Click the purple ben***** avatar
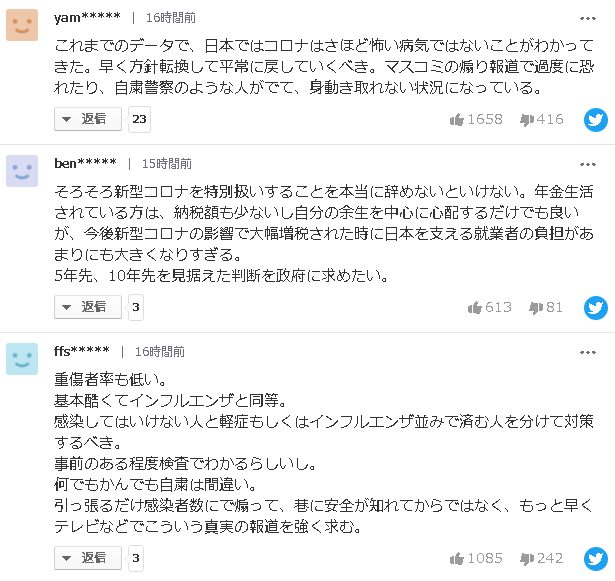This screenshot has height=581, width=615. pyautogui.click(x=22, y=170)
